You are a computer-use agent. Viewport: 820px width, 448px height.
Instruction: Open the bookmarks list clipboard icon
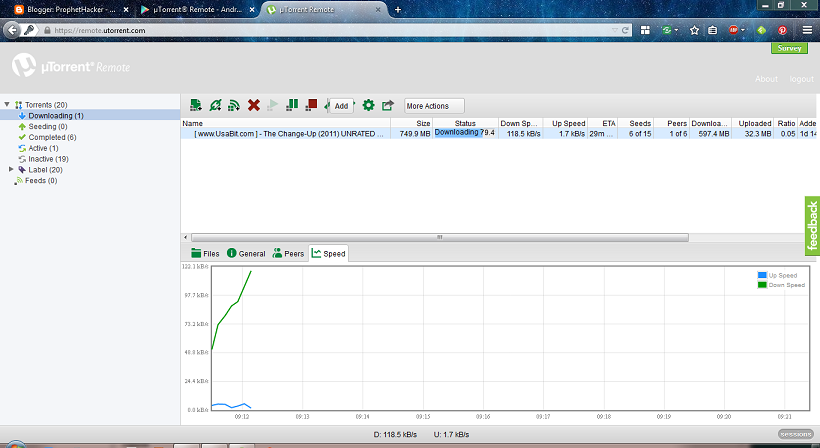coord(712,30)
